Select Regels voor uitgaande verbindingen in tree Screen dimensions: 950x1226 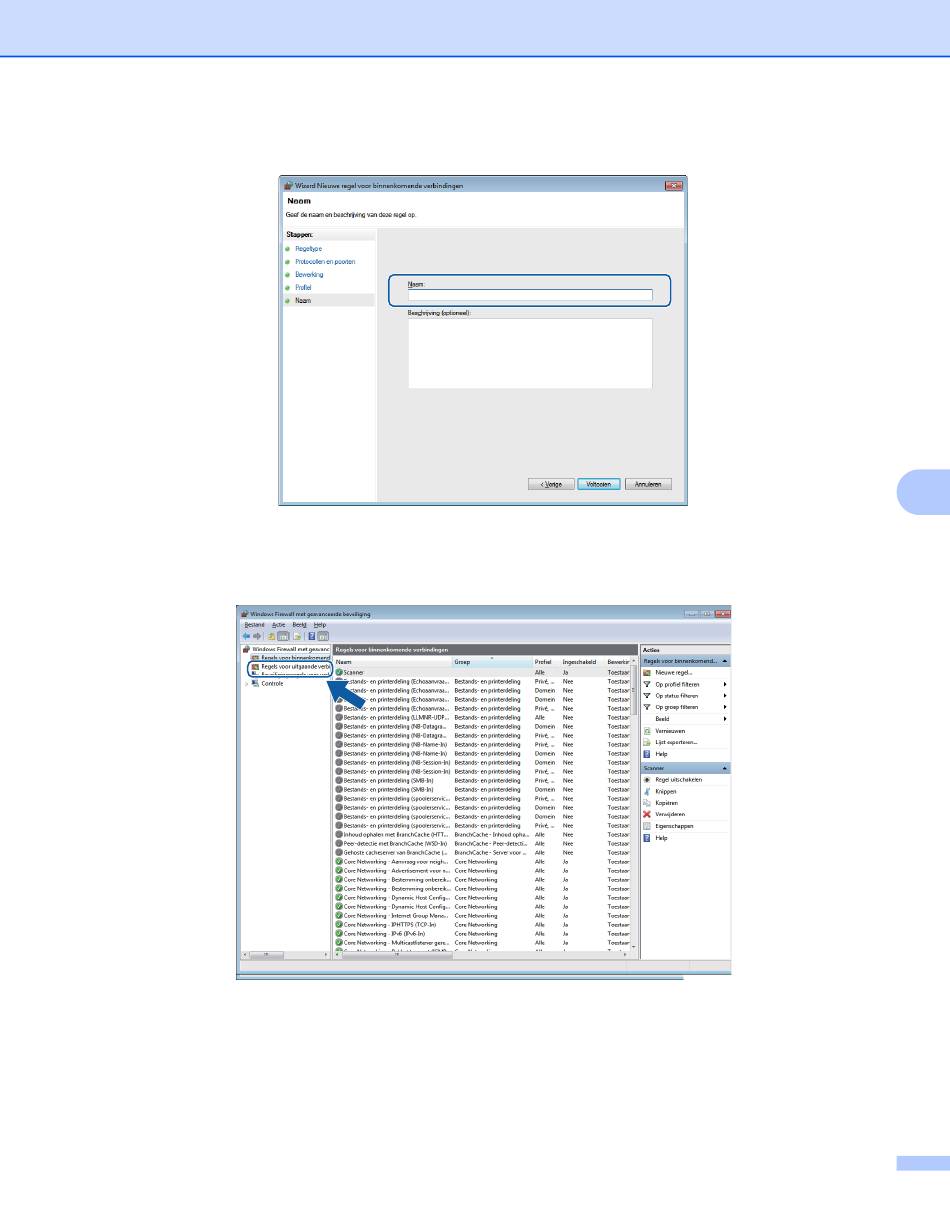290,666
